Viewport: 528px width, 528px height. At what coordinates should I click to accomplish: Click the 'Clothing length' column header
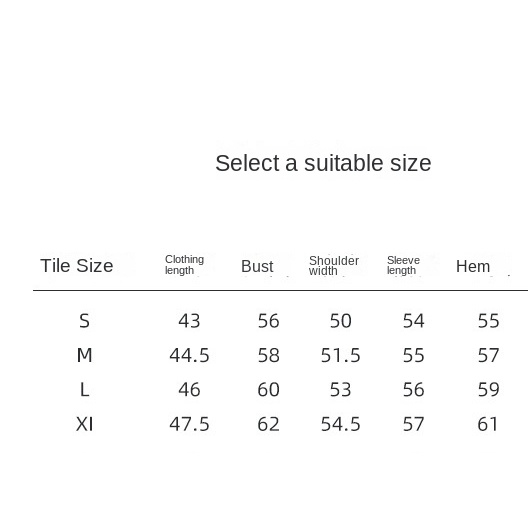[x=185, y=265]
